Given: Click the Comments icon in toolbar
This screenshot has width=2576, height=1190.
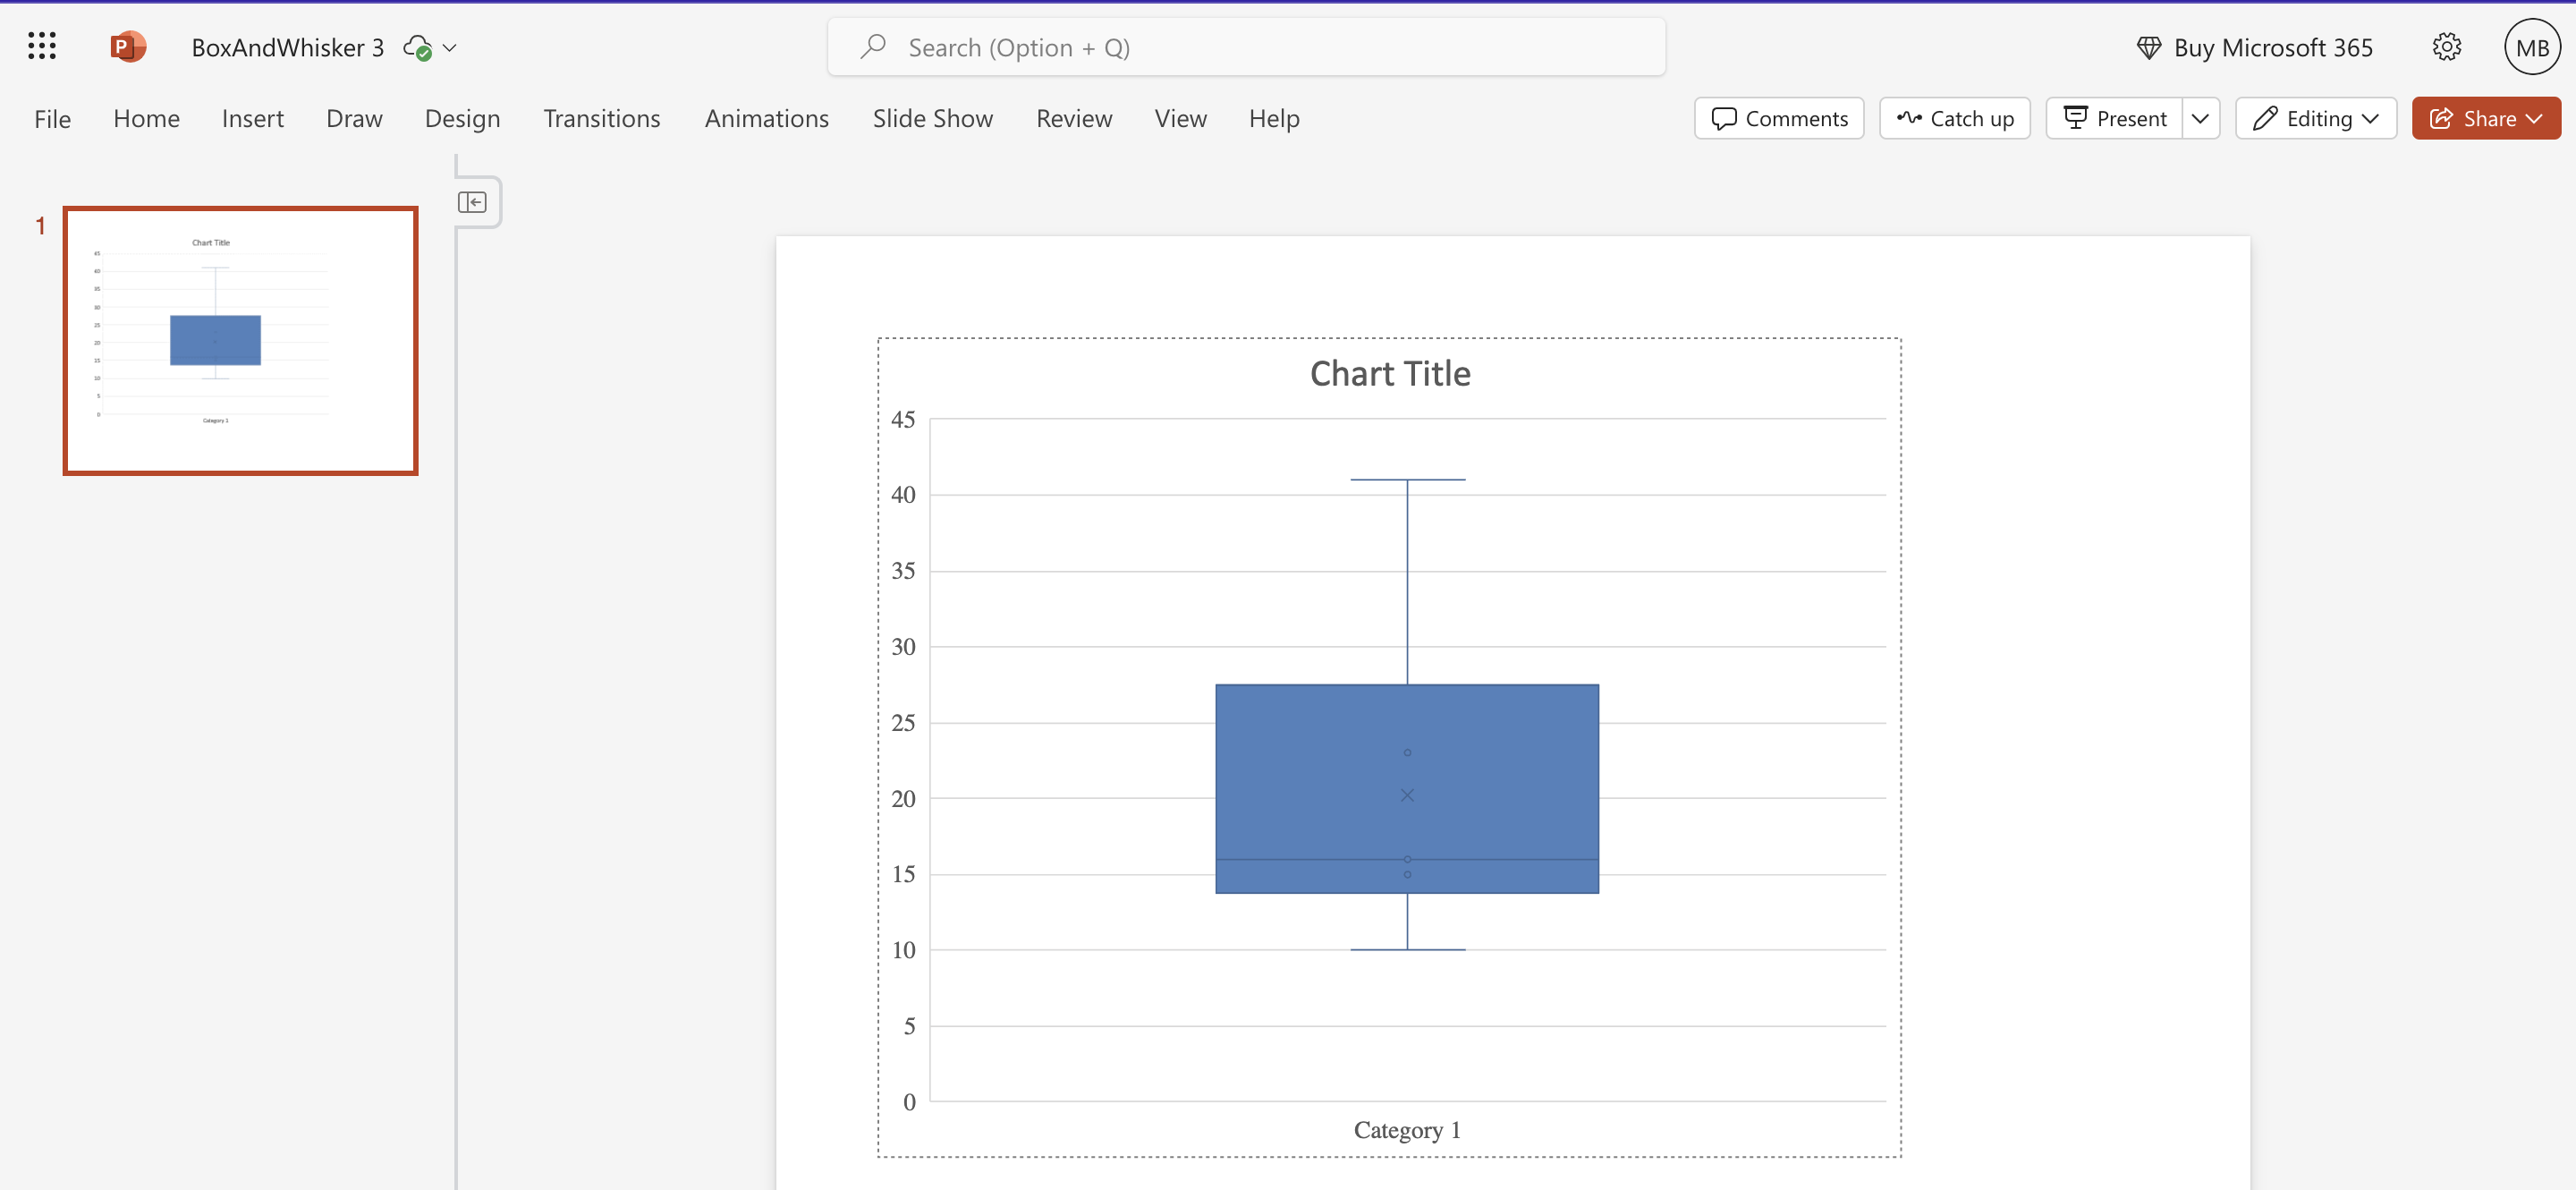Looking at the screenshot, I should click(x=1777, y=116).
